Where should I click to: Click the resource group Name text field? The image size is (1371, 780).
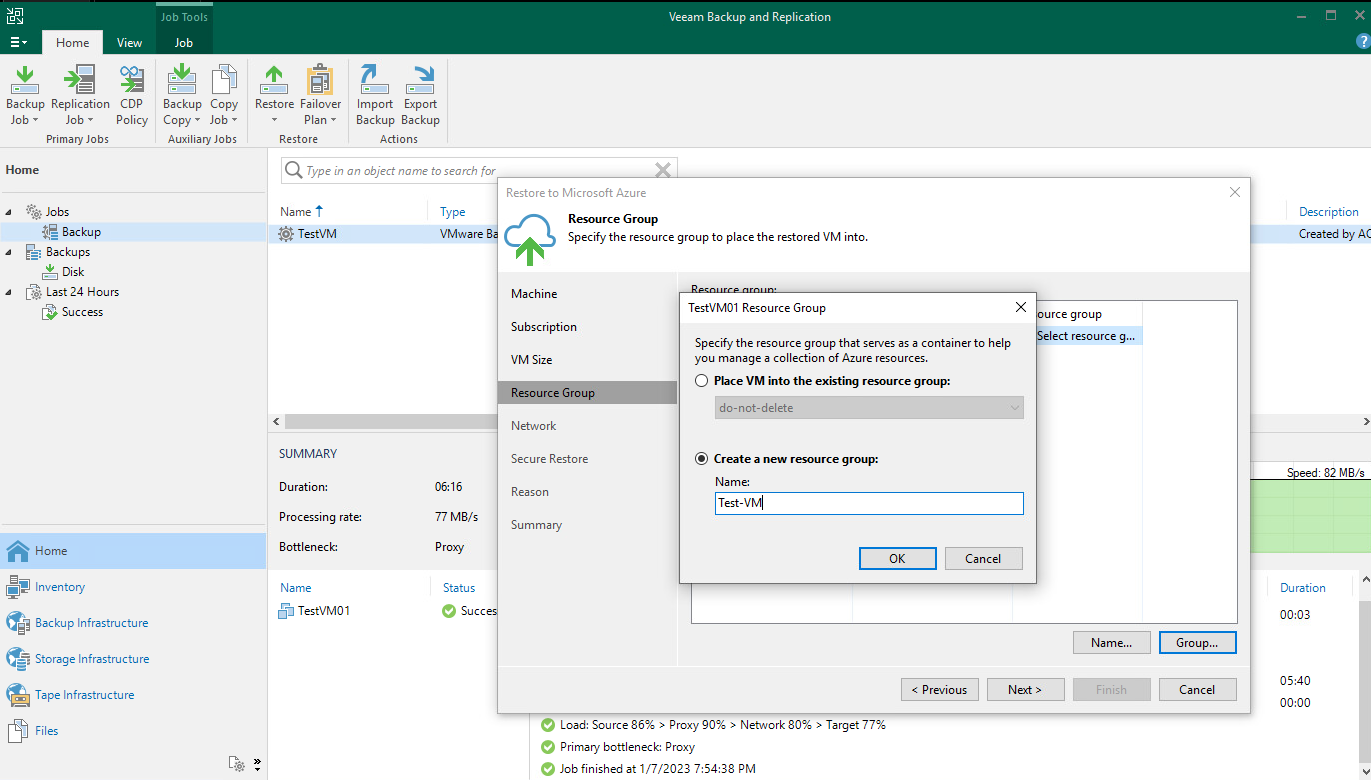coord(869,504)
